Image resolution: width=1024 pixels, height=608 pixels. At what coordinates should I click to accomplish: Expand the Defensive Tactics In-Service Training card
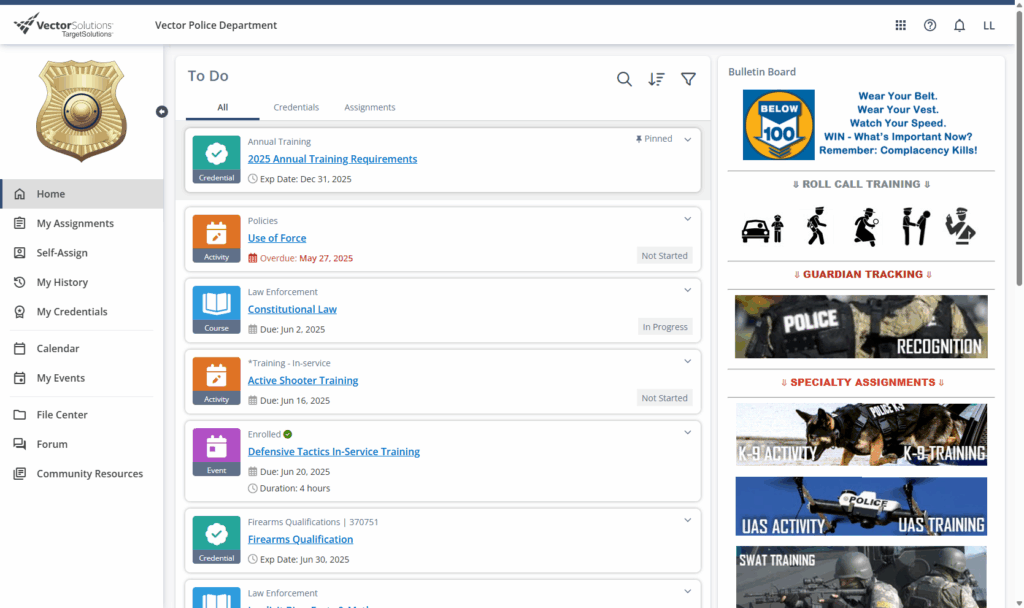coord(687,432)
